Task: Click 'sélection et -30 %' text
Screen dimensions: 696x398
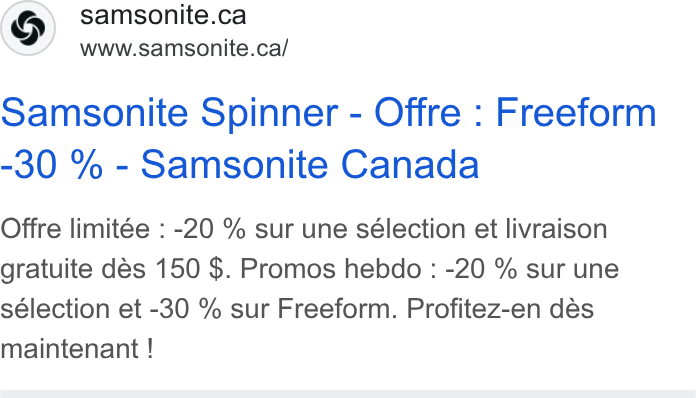Action: click(111, 309)
